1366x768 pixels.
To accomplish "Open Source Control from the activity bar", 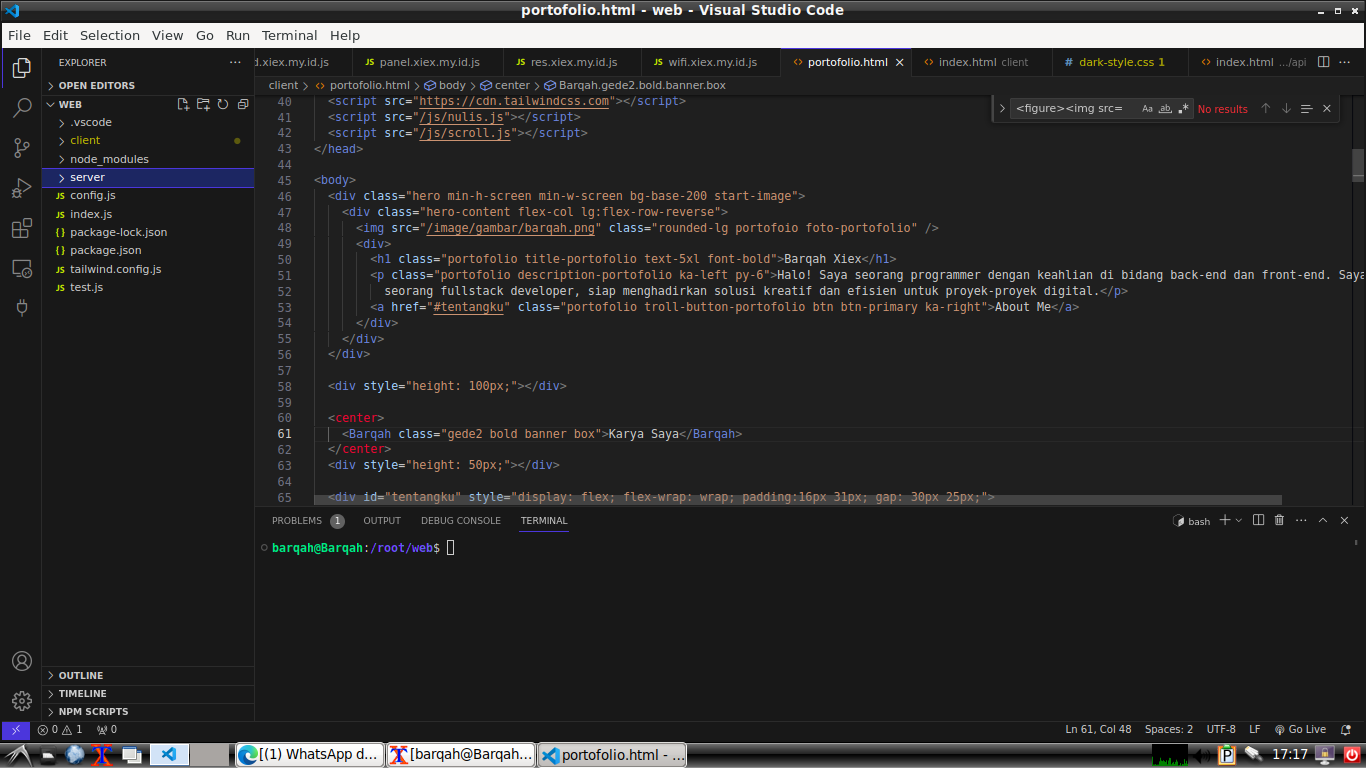I will tap(22, 146).
